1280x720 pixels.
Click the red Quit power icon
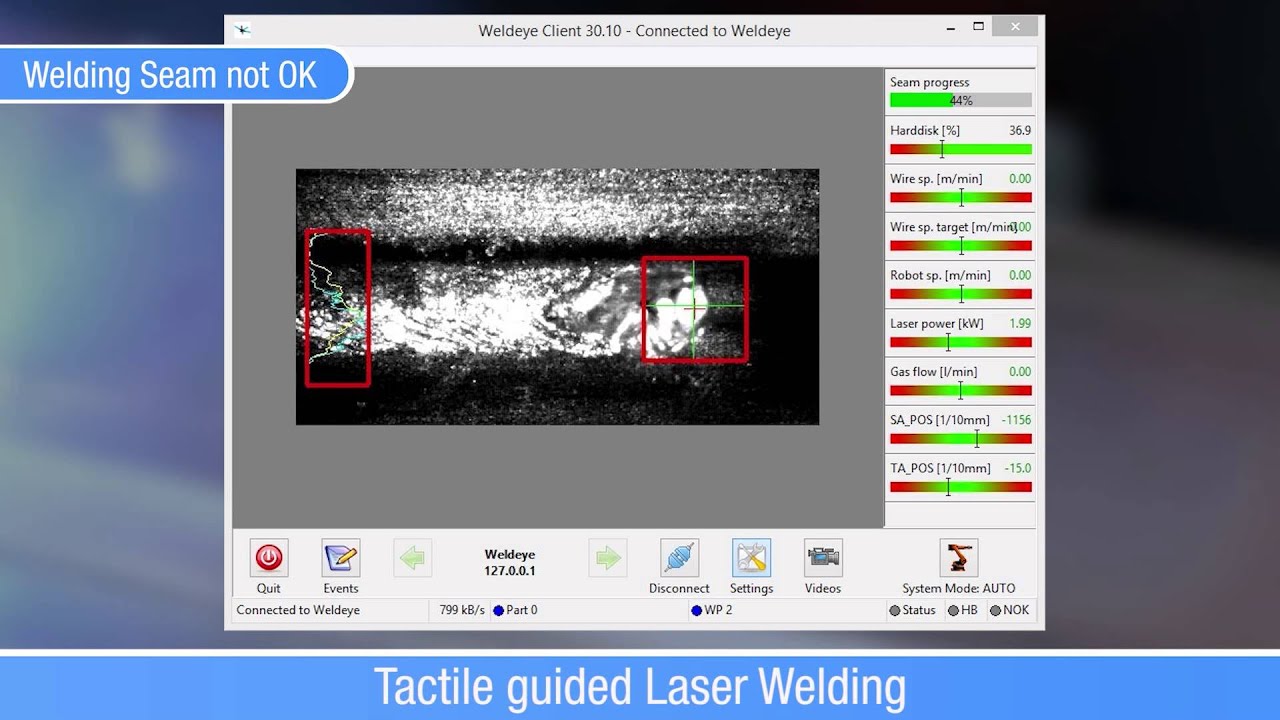point(268,558)
